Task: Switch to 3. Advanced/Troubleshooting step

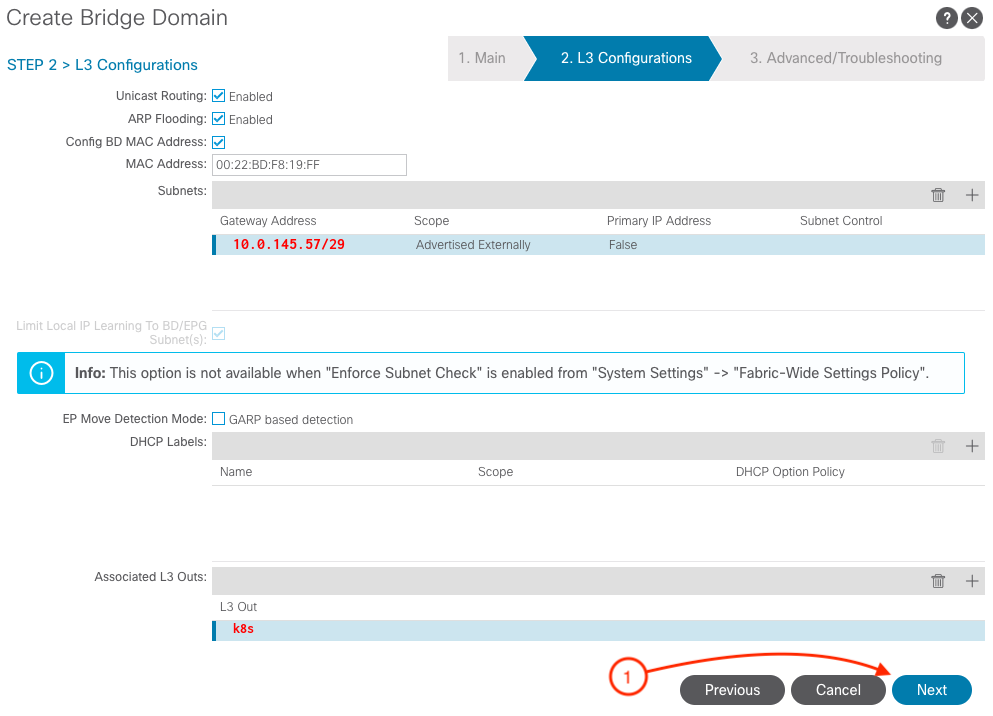Action: (845, 58)
